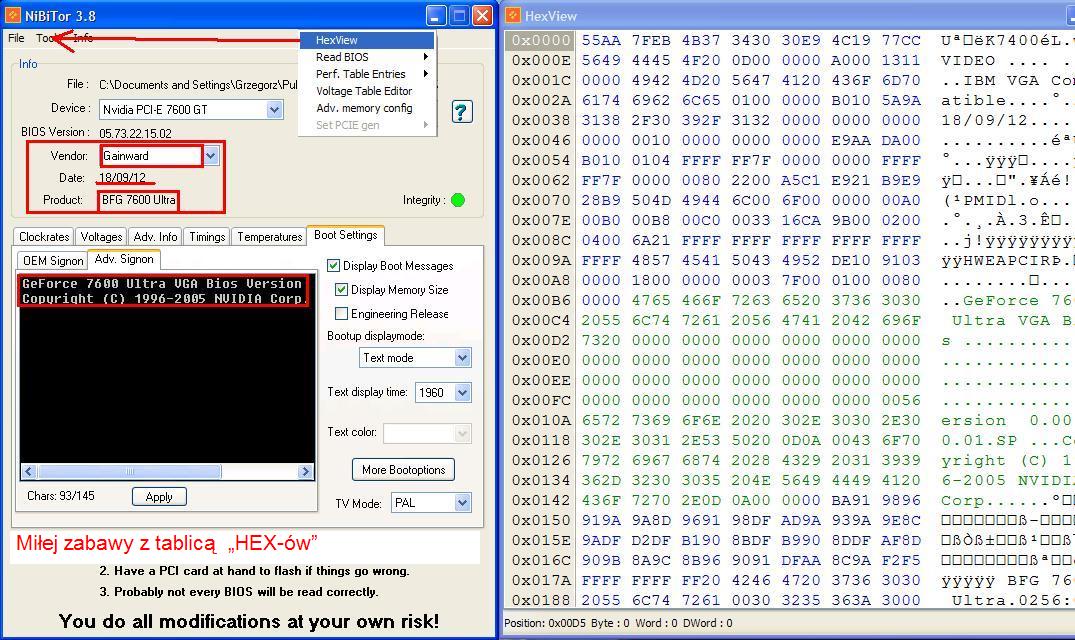The image size is (1075, 640).
Task: Click hex offset 0x017A in HexView
Action: point(540,580)
